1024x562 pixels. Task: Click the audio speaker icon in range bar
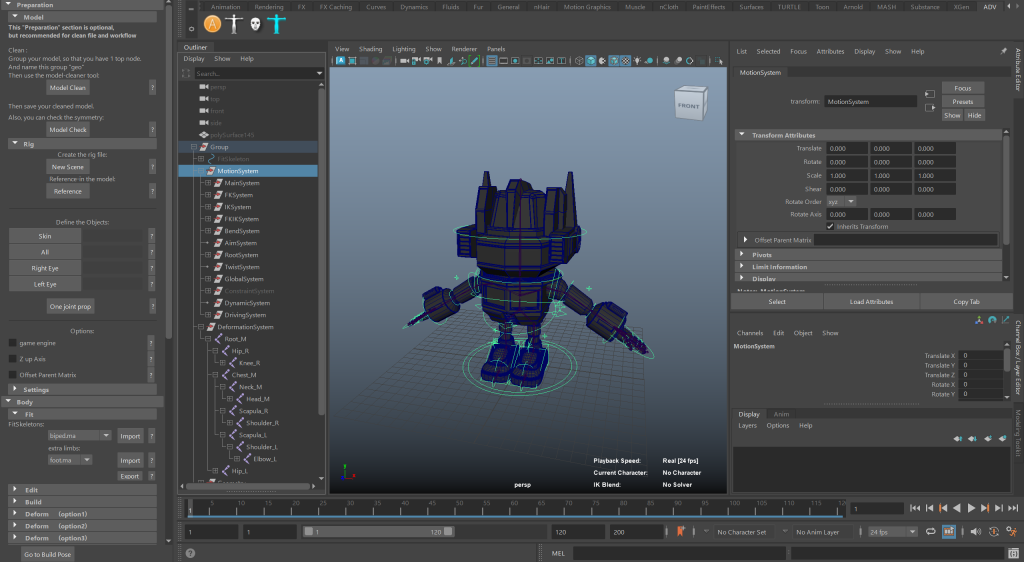(x=976, y=532)
